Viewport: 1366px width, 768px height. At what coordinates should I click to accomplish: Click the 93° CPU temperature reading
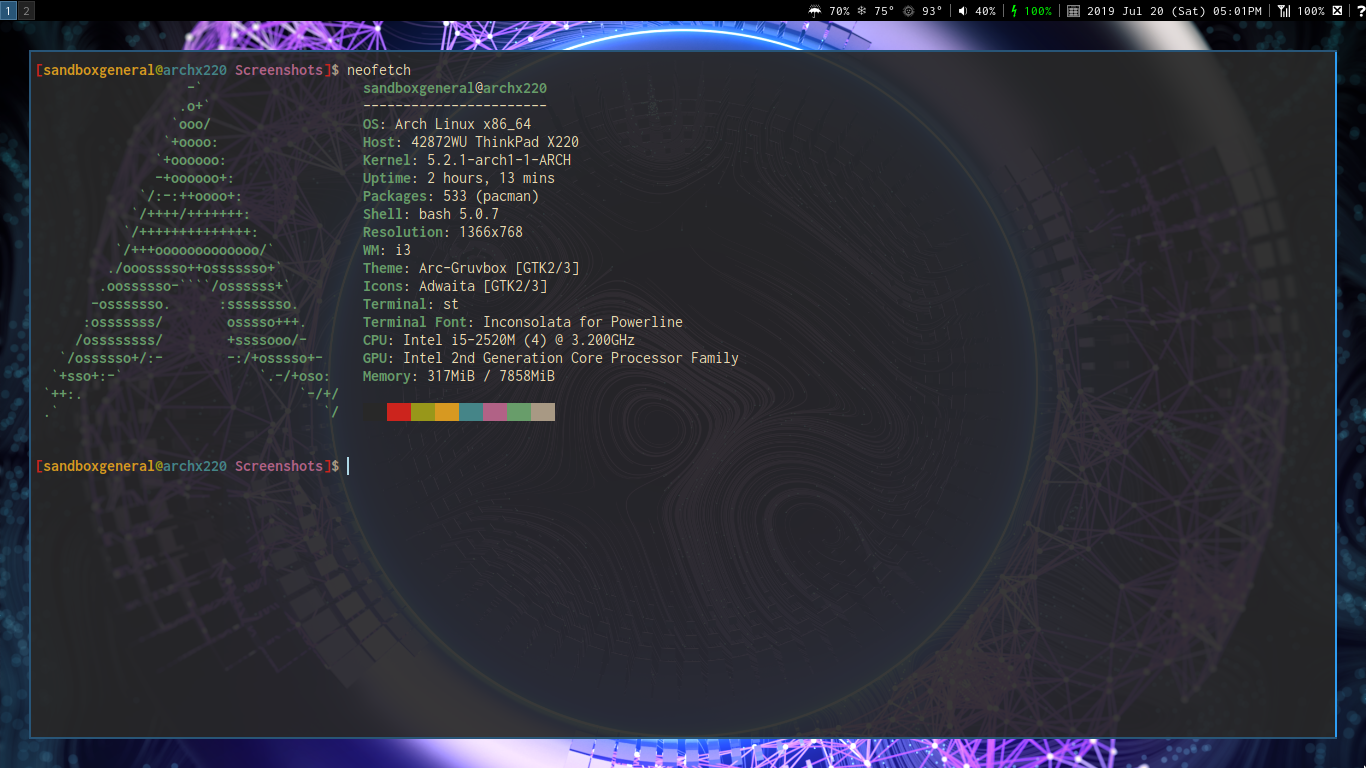(x=932, y=11)
